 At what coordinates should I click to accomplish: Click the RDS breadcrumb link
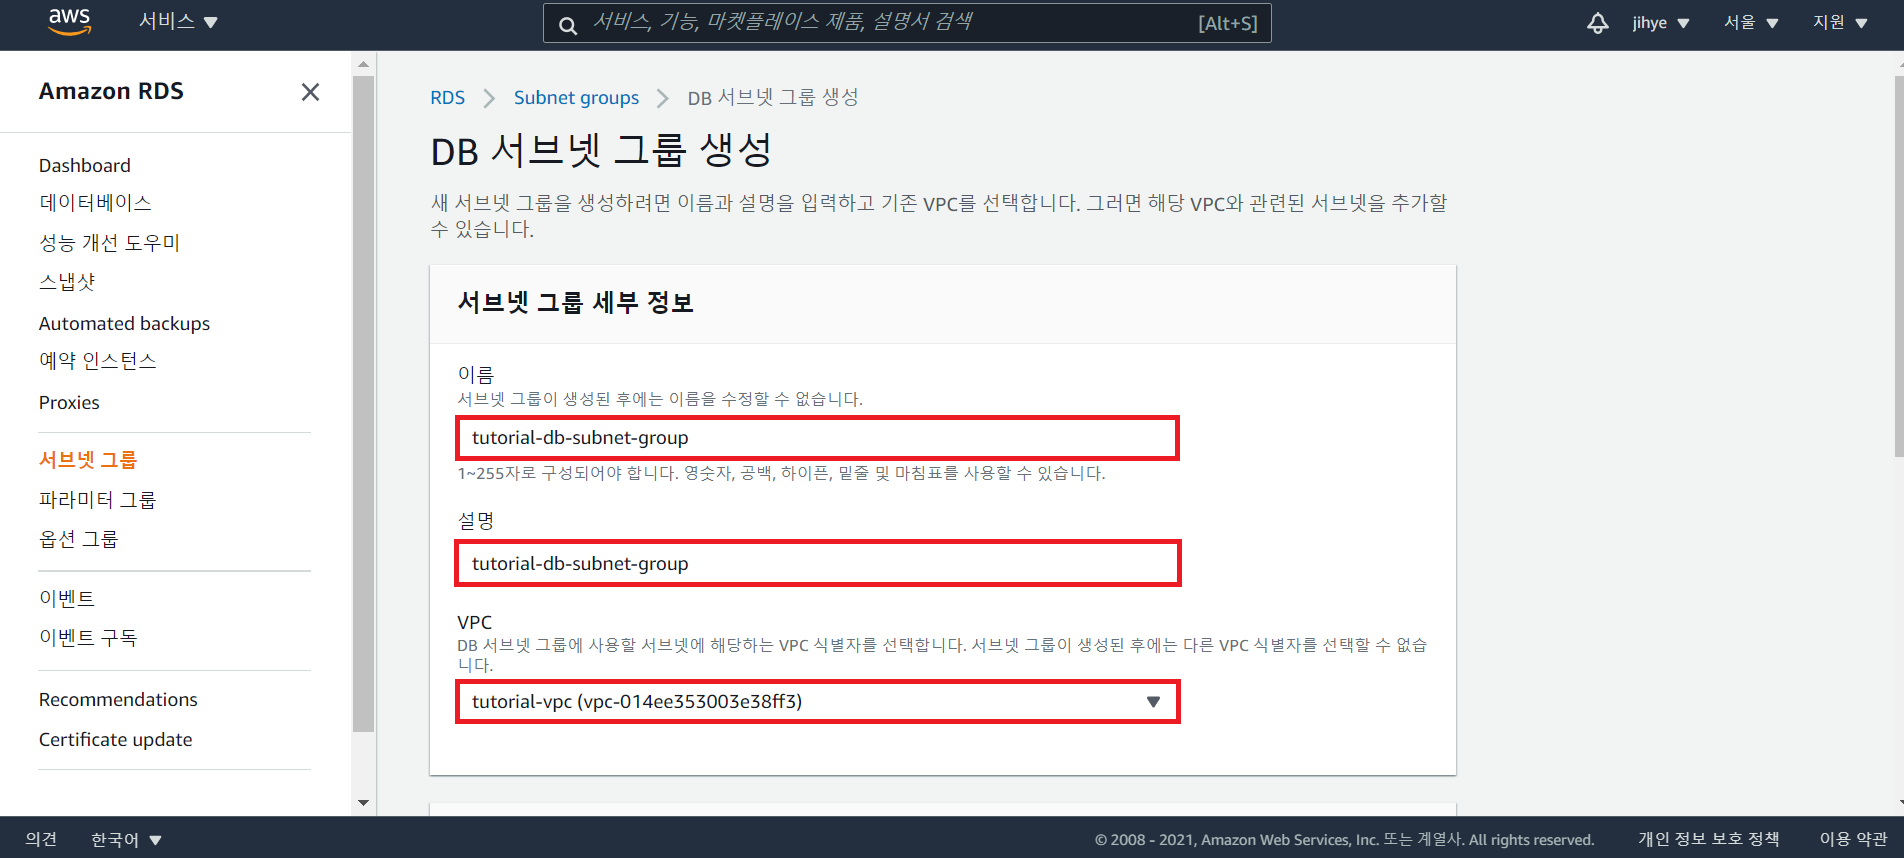(x=447, y=98)
